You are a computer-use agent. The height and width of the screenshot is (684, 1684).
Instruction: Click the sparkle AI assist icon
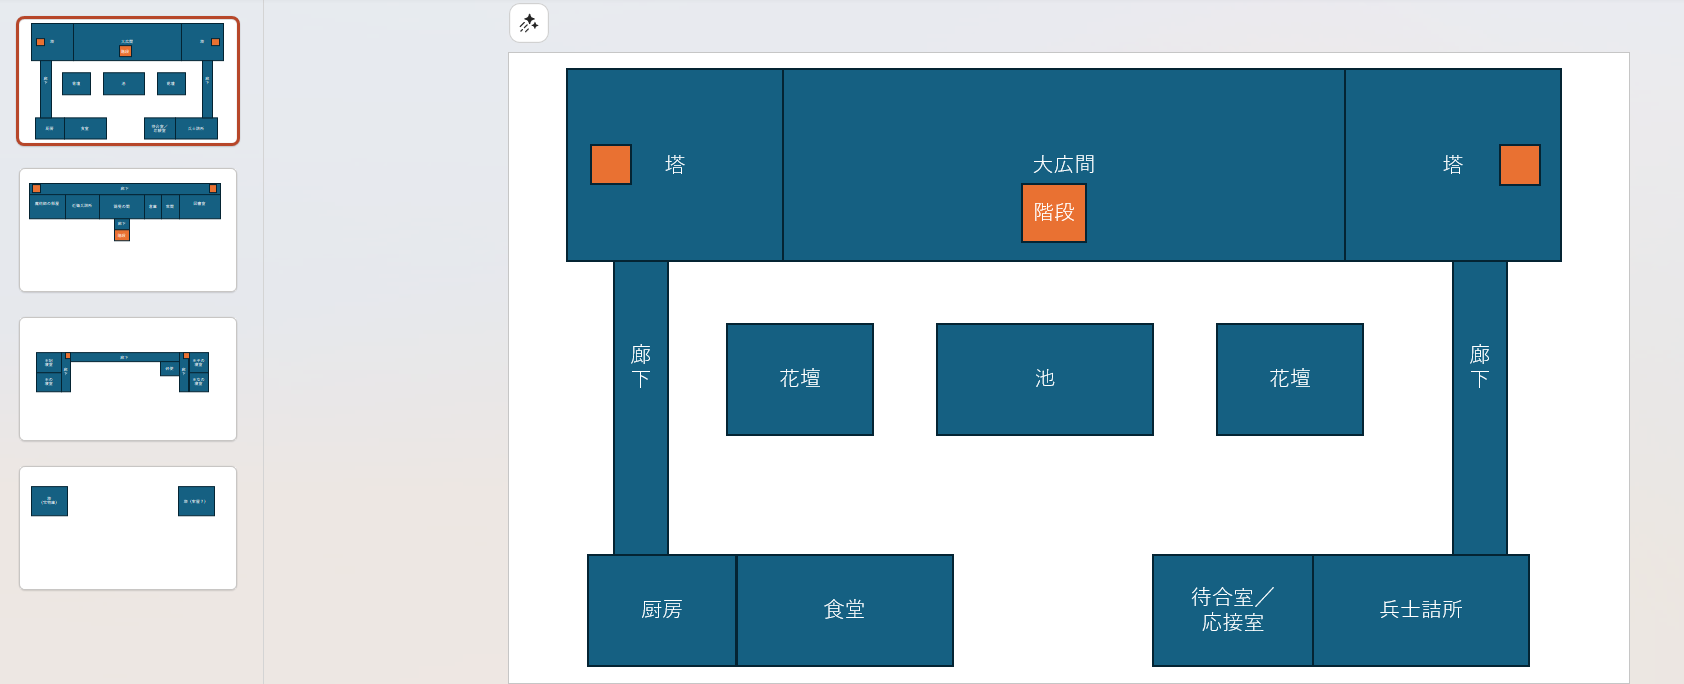[x=529, y=23]
